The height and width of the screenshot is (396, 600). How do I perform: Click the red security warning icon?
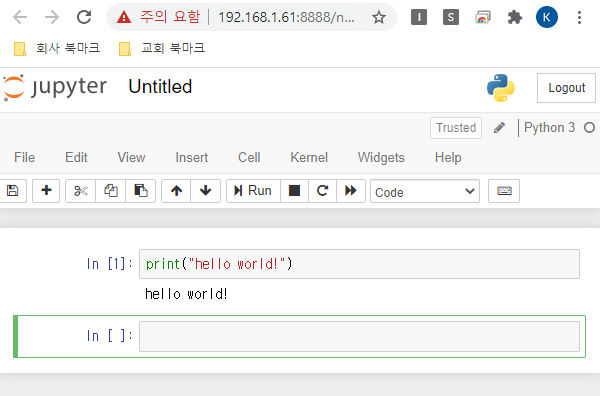coord(124,17)
